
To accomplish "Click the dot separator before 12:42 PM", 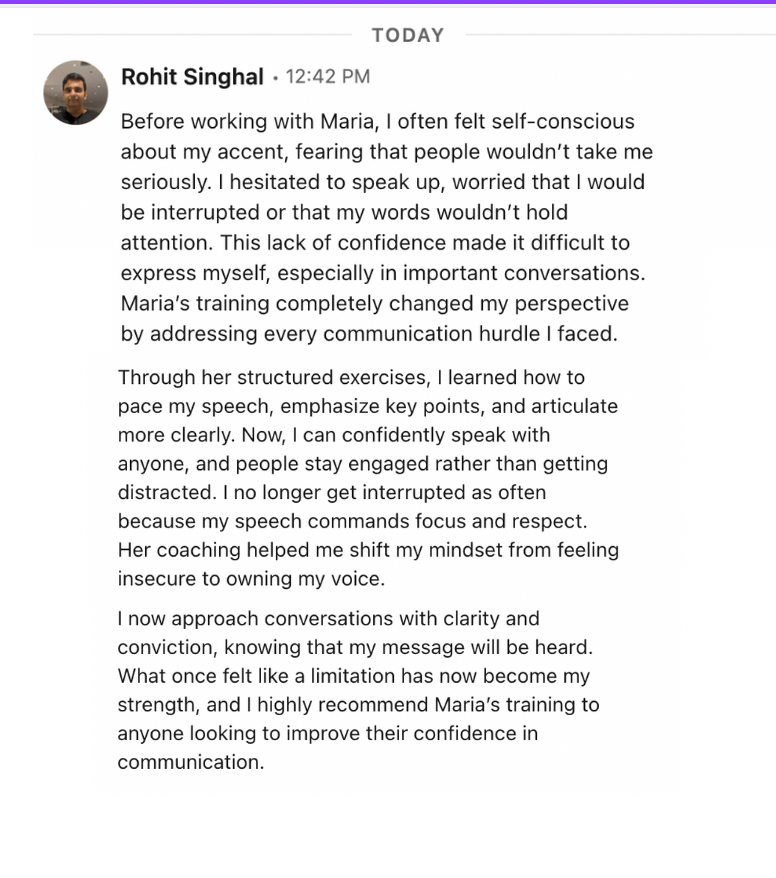I will pyautogui.click(x=275, y=78).
